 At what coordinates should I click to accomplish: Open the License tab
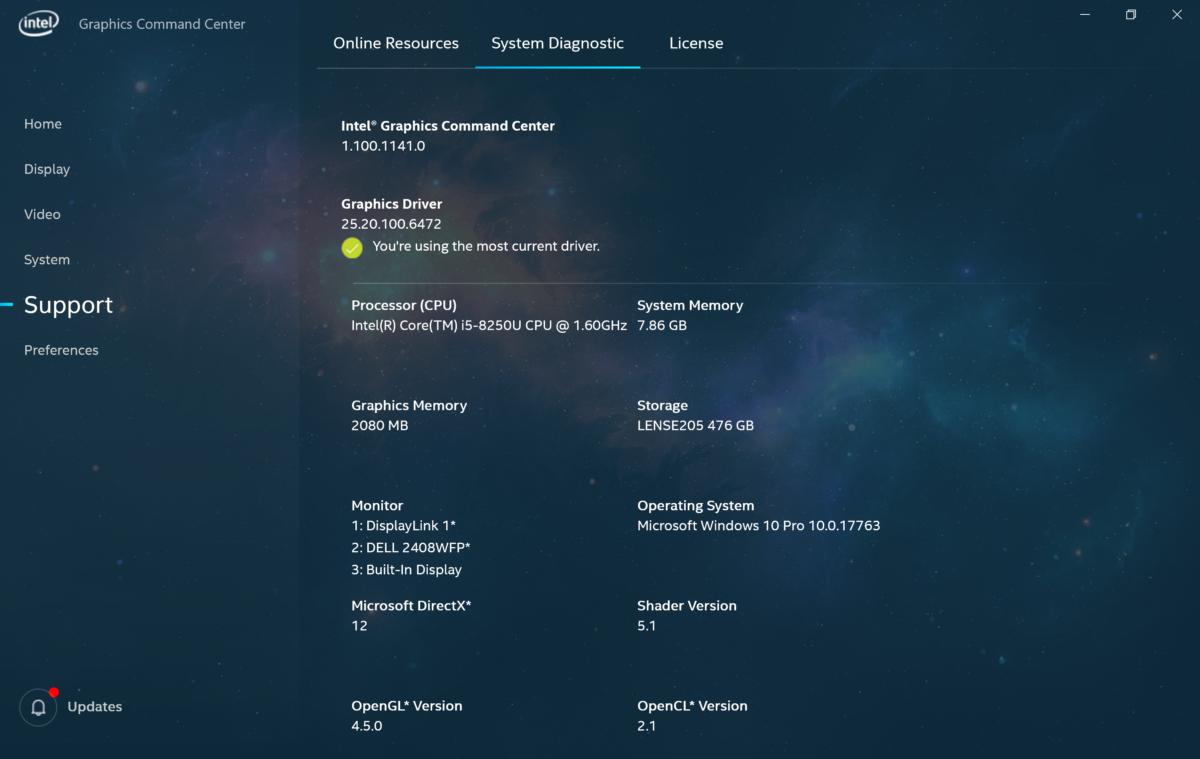coord(696,43)
